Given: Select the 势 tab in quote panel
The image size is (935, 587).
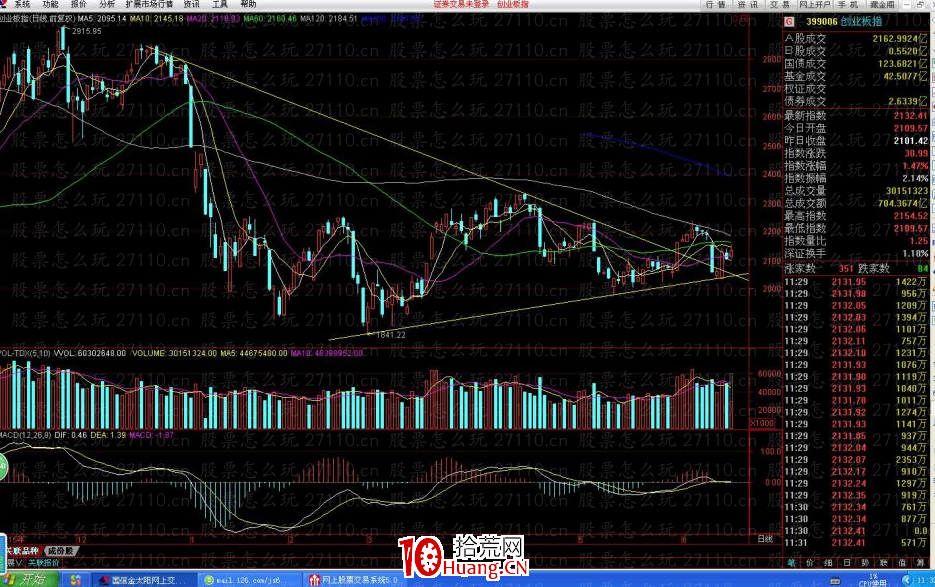Looking at the screenshot, I should (x=865, y=563).
